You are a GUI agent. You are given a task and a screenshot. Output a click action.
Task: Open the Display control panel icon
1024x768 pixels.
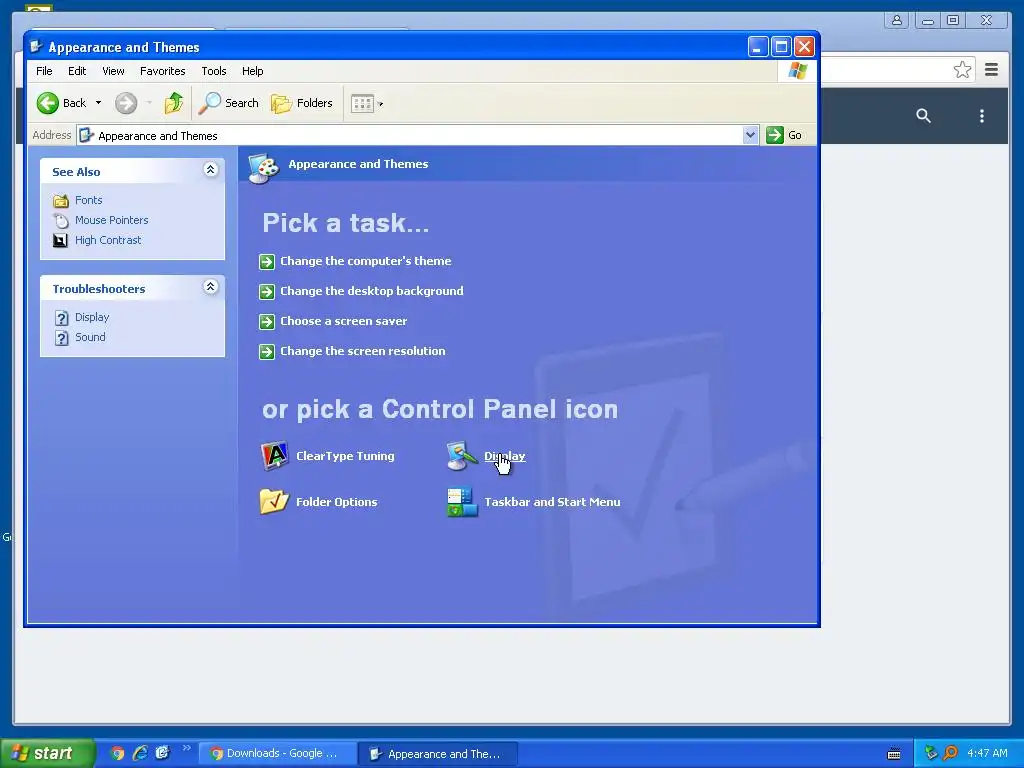[x=462, y=455]
